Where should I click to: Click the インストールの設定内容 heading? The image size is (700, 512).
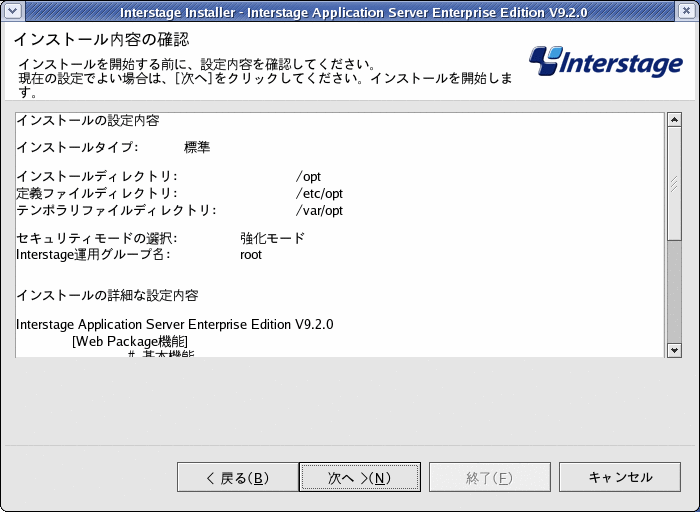pos(88,121)
